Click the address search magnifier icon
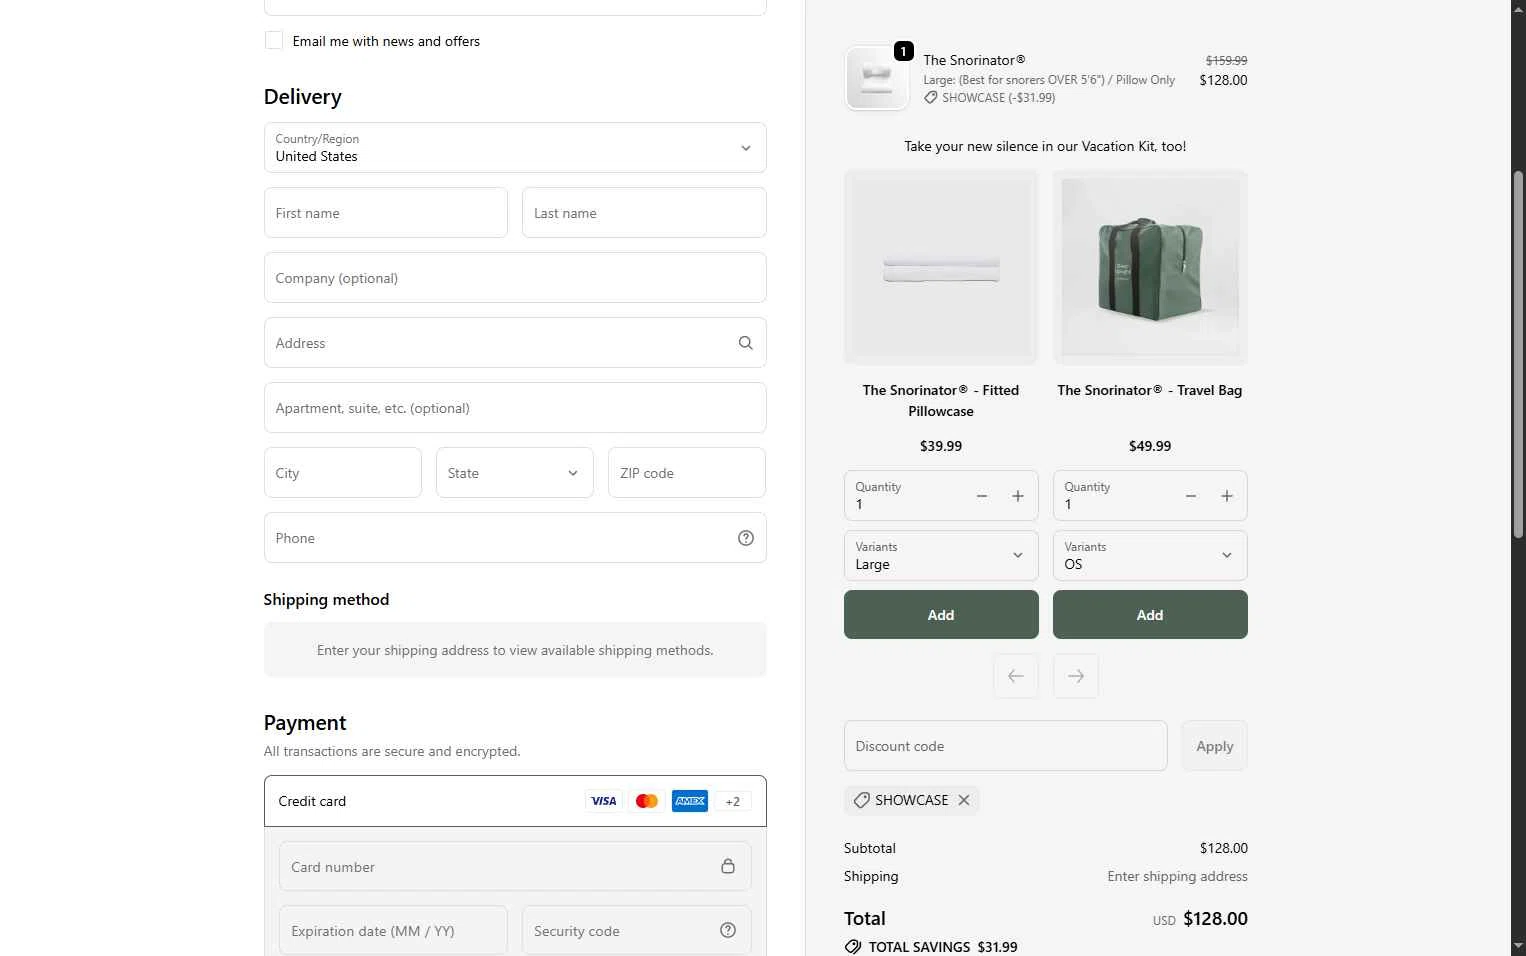The height and width of the screenshot is (956, 1526). click(x=746, y=343)
